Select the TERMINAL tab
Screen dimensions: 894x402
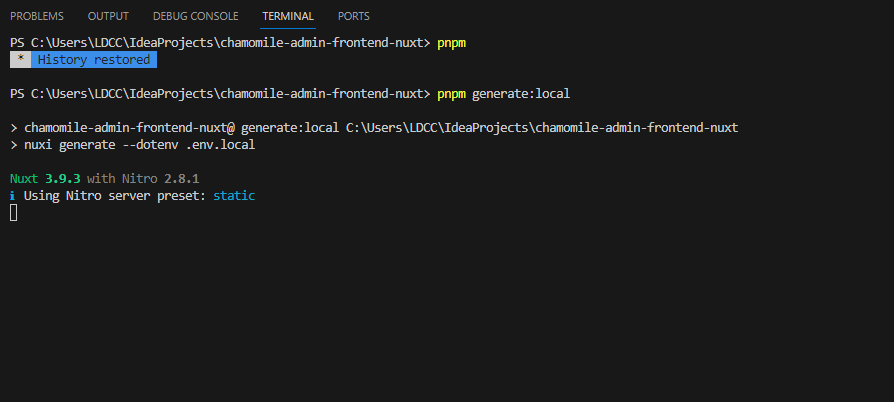coord(288,17)
